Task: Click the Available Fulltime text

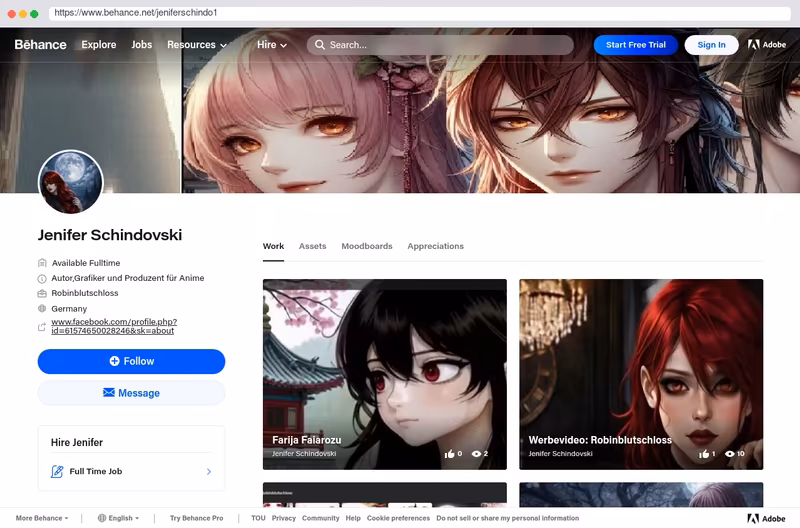Action: [x=86, y=263]
